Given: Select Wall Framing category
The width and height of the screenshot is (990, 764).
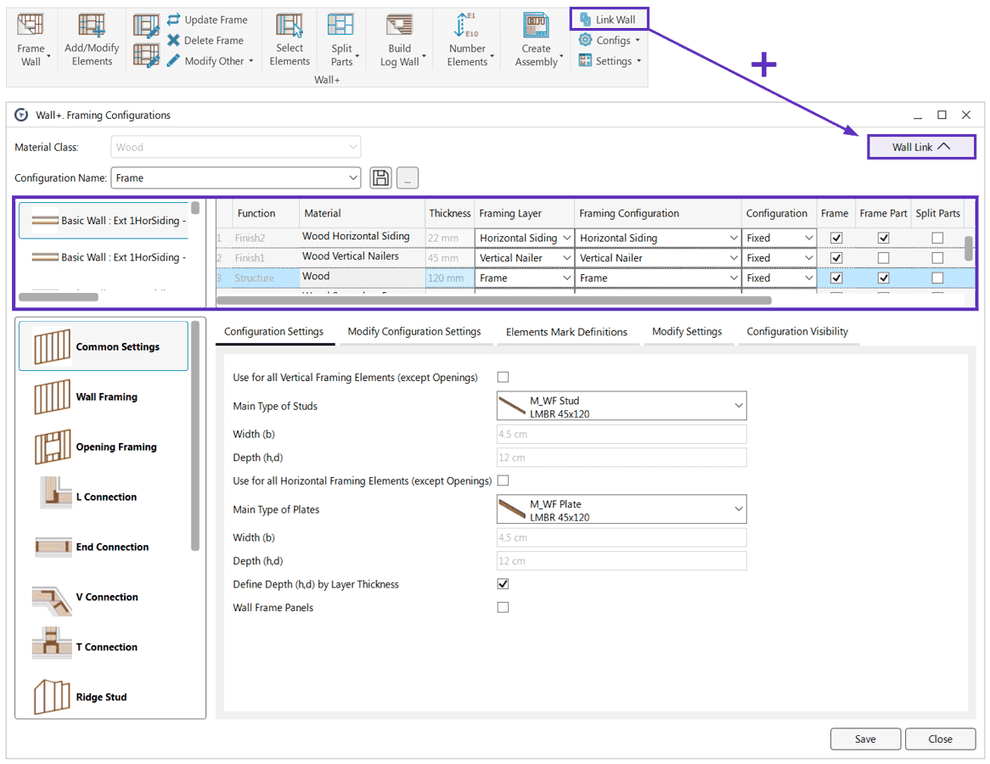Looking at the screenshot, I should point(104,397).
